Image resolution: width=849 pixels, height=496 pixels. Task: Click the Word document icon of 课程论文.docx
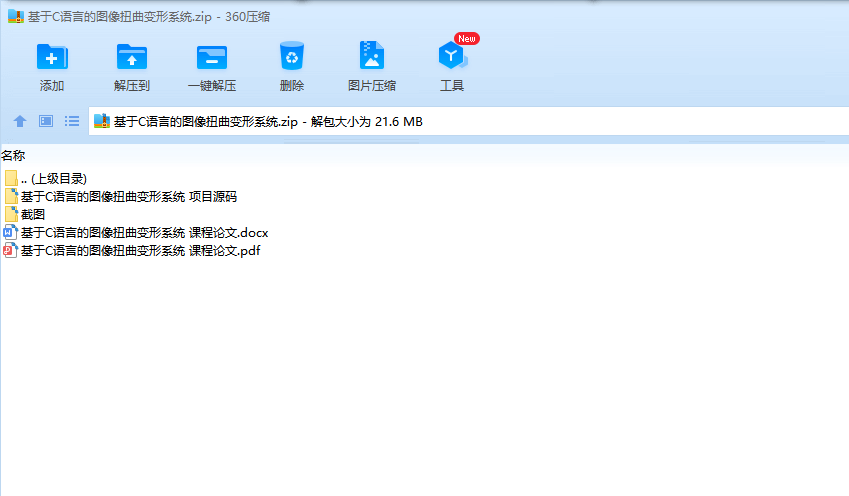(x=10, y=233)
